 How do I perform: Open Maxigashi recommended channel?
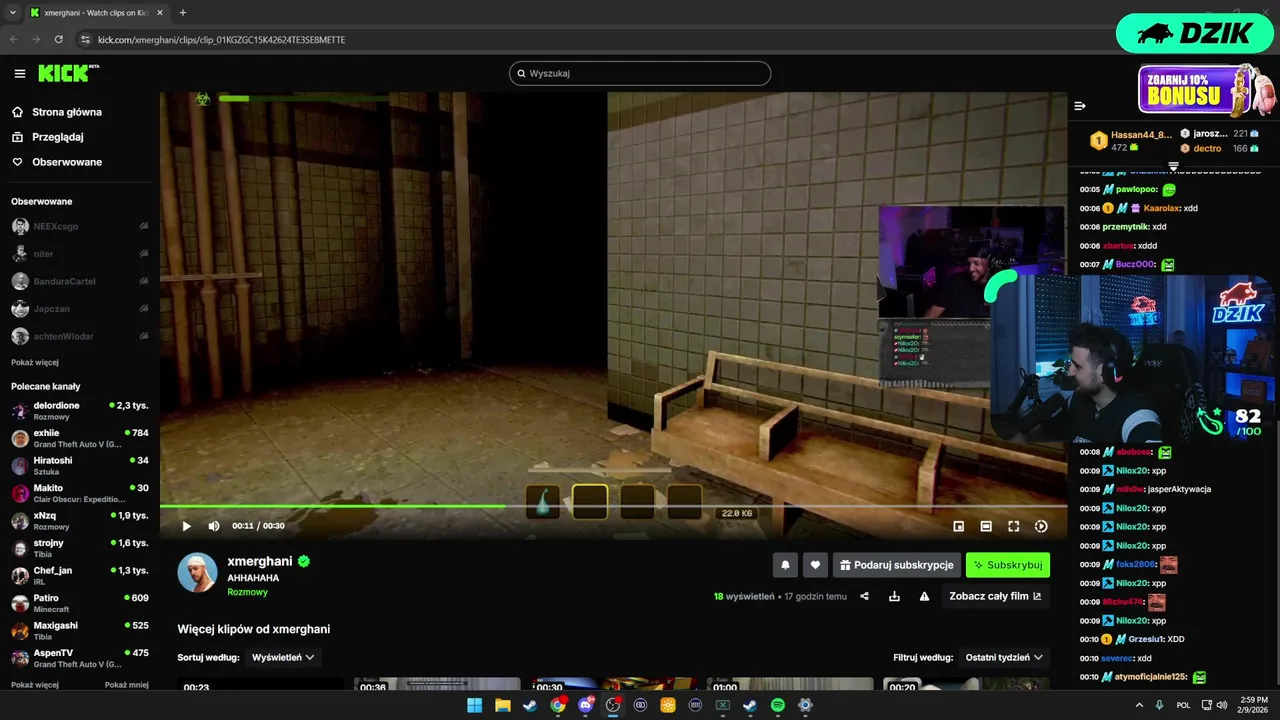click(80, 631)
